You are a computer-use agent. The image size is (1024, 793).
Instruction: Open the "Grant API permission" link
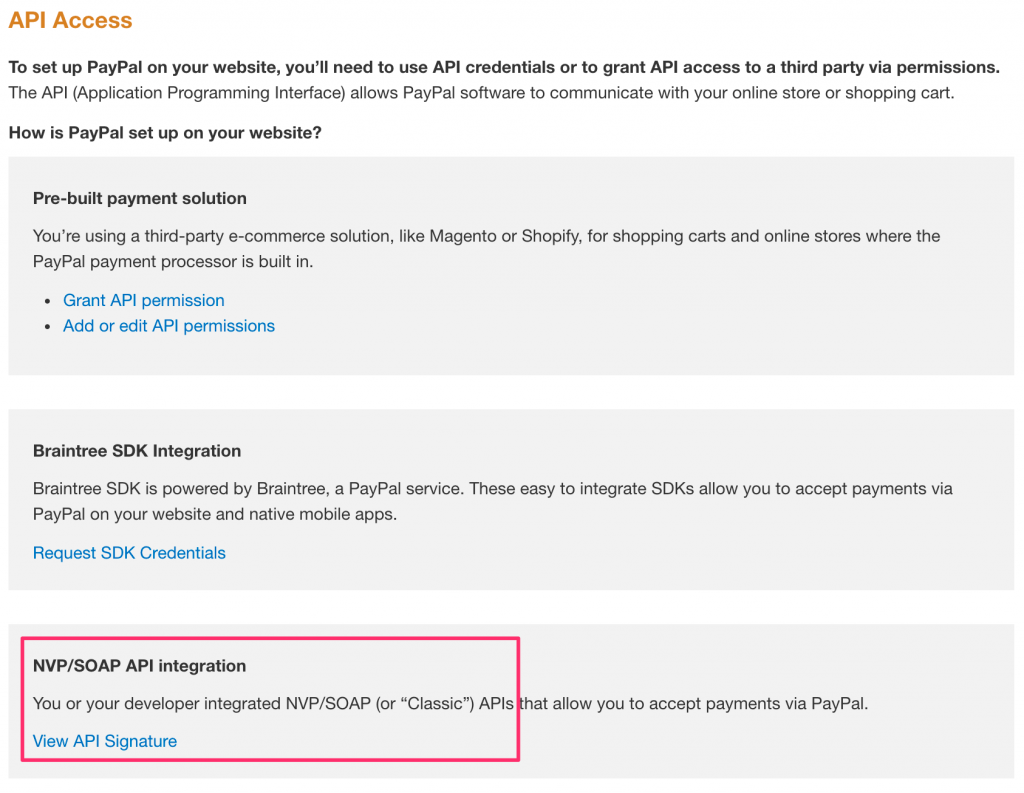coord(143,300)
